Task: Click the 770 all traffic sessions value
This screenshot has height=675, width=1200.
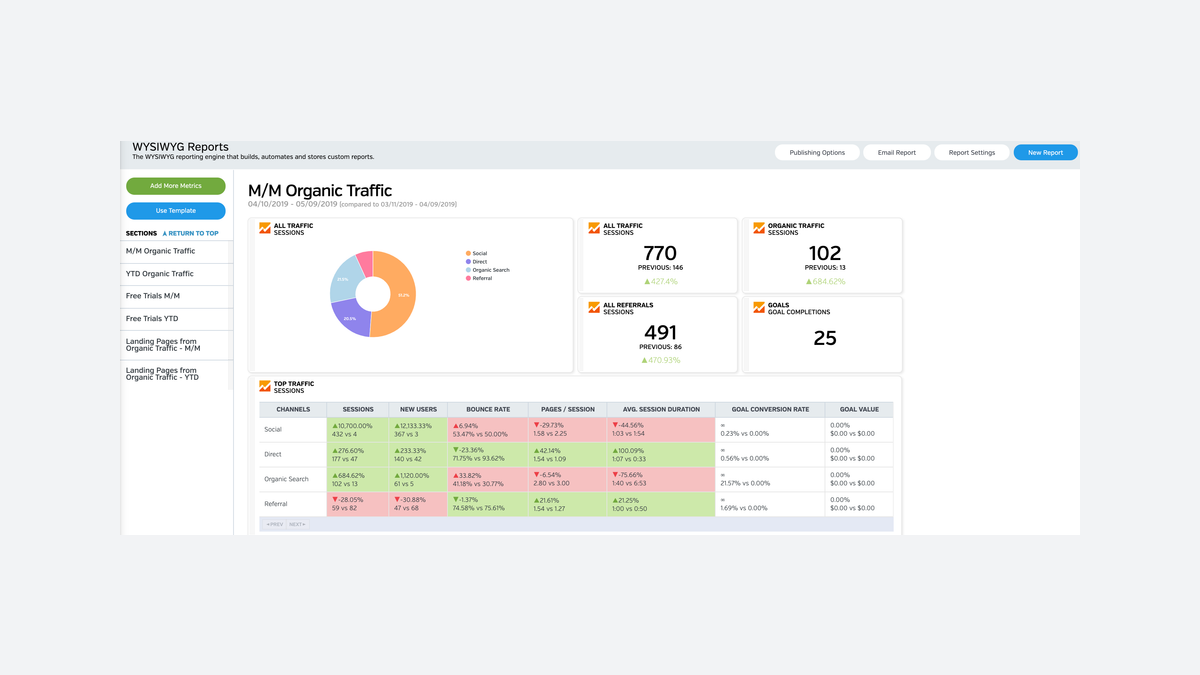Action: (660, 253)
